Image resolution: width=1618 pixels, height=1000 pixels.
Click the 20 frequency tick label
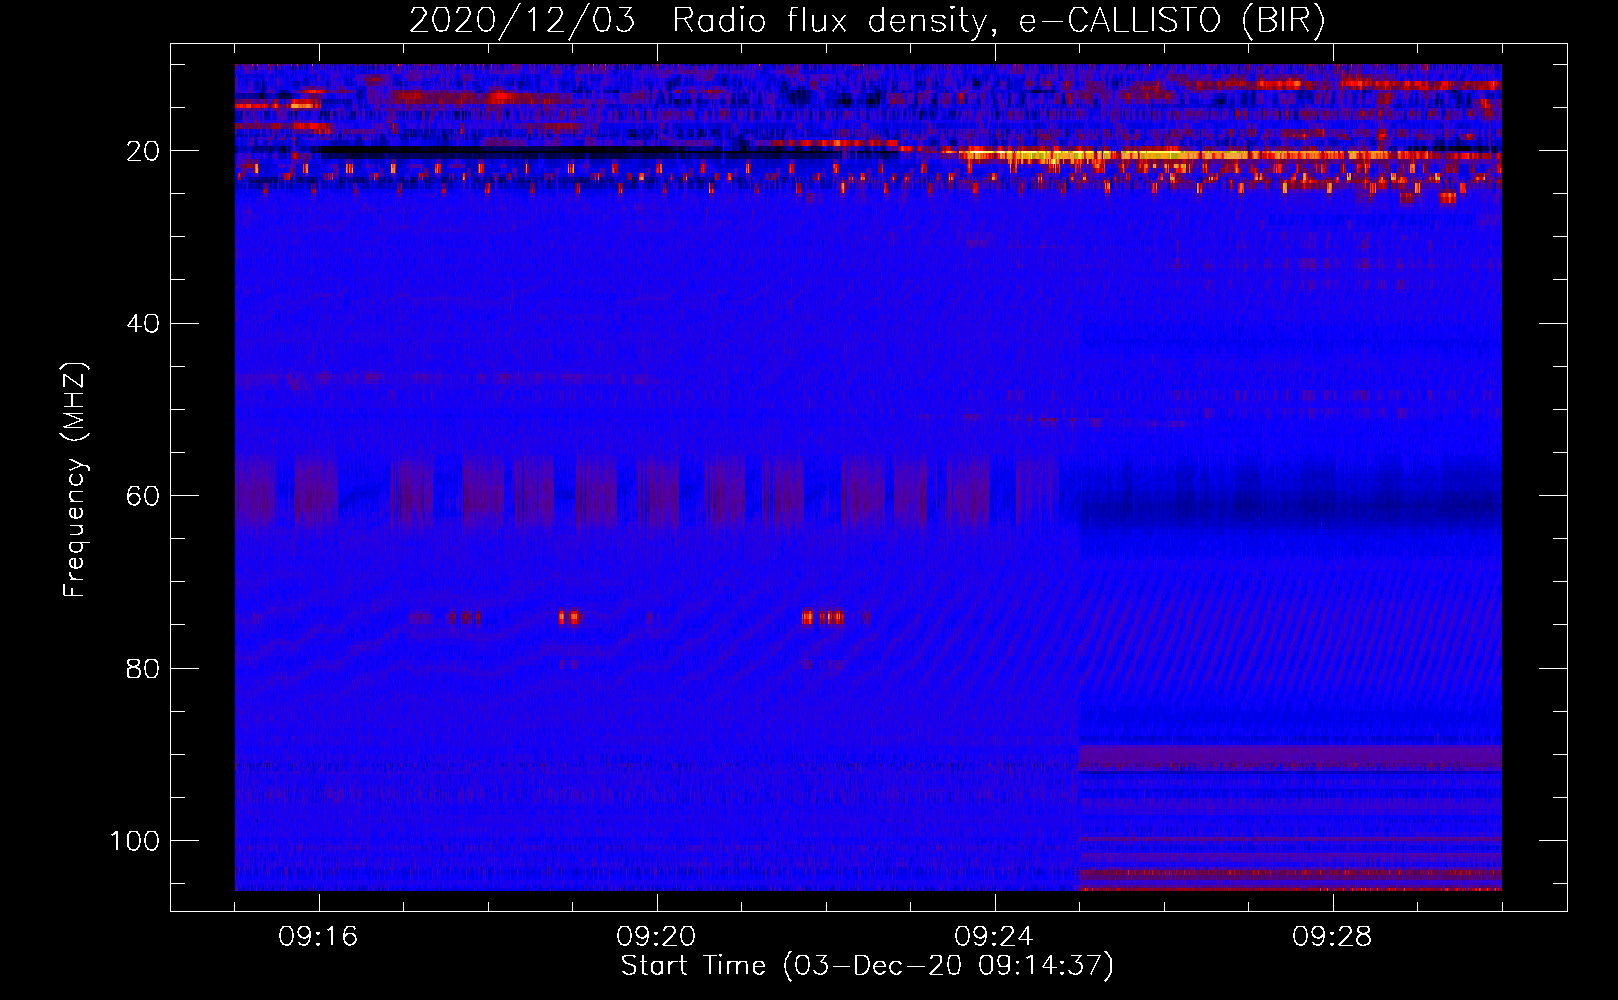coord(143,151)
